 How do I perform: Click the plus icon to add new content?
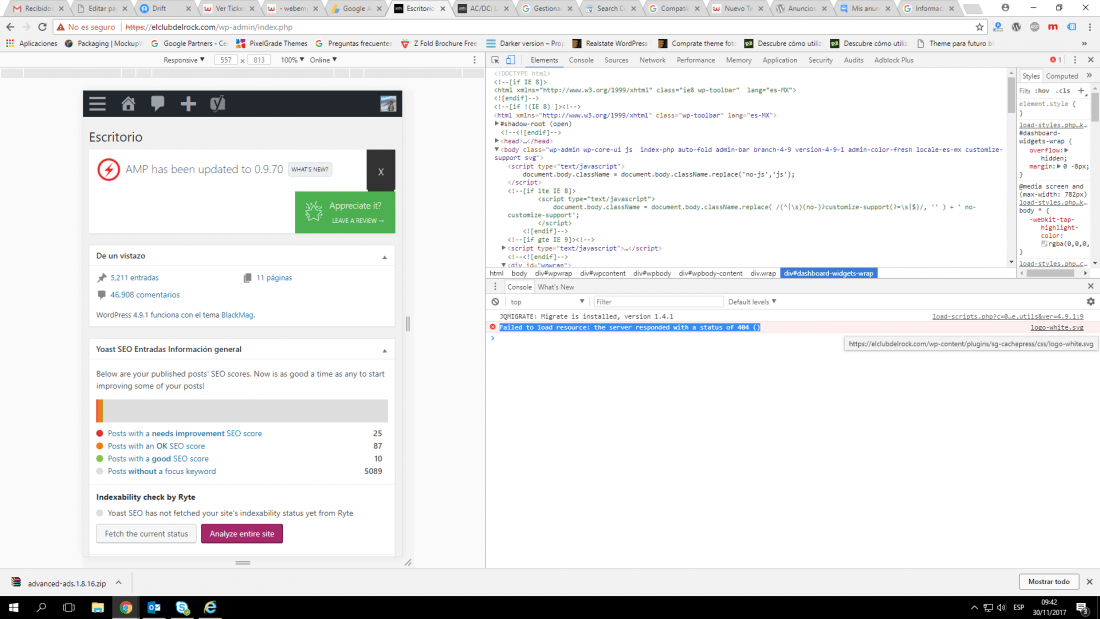(188, 104)
